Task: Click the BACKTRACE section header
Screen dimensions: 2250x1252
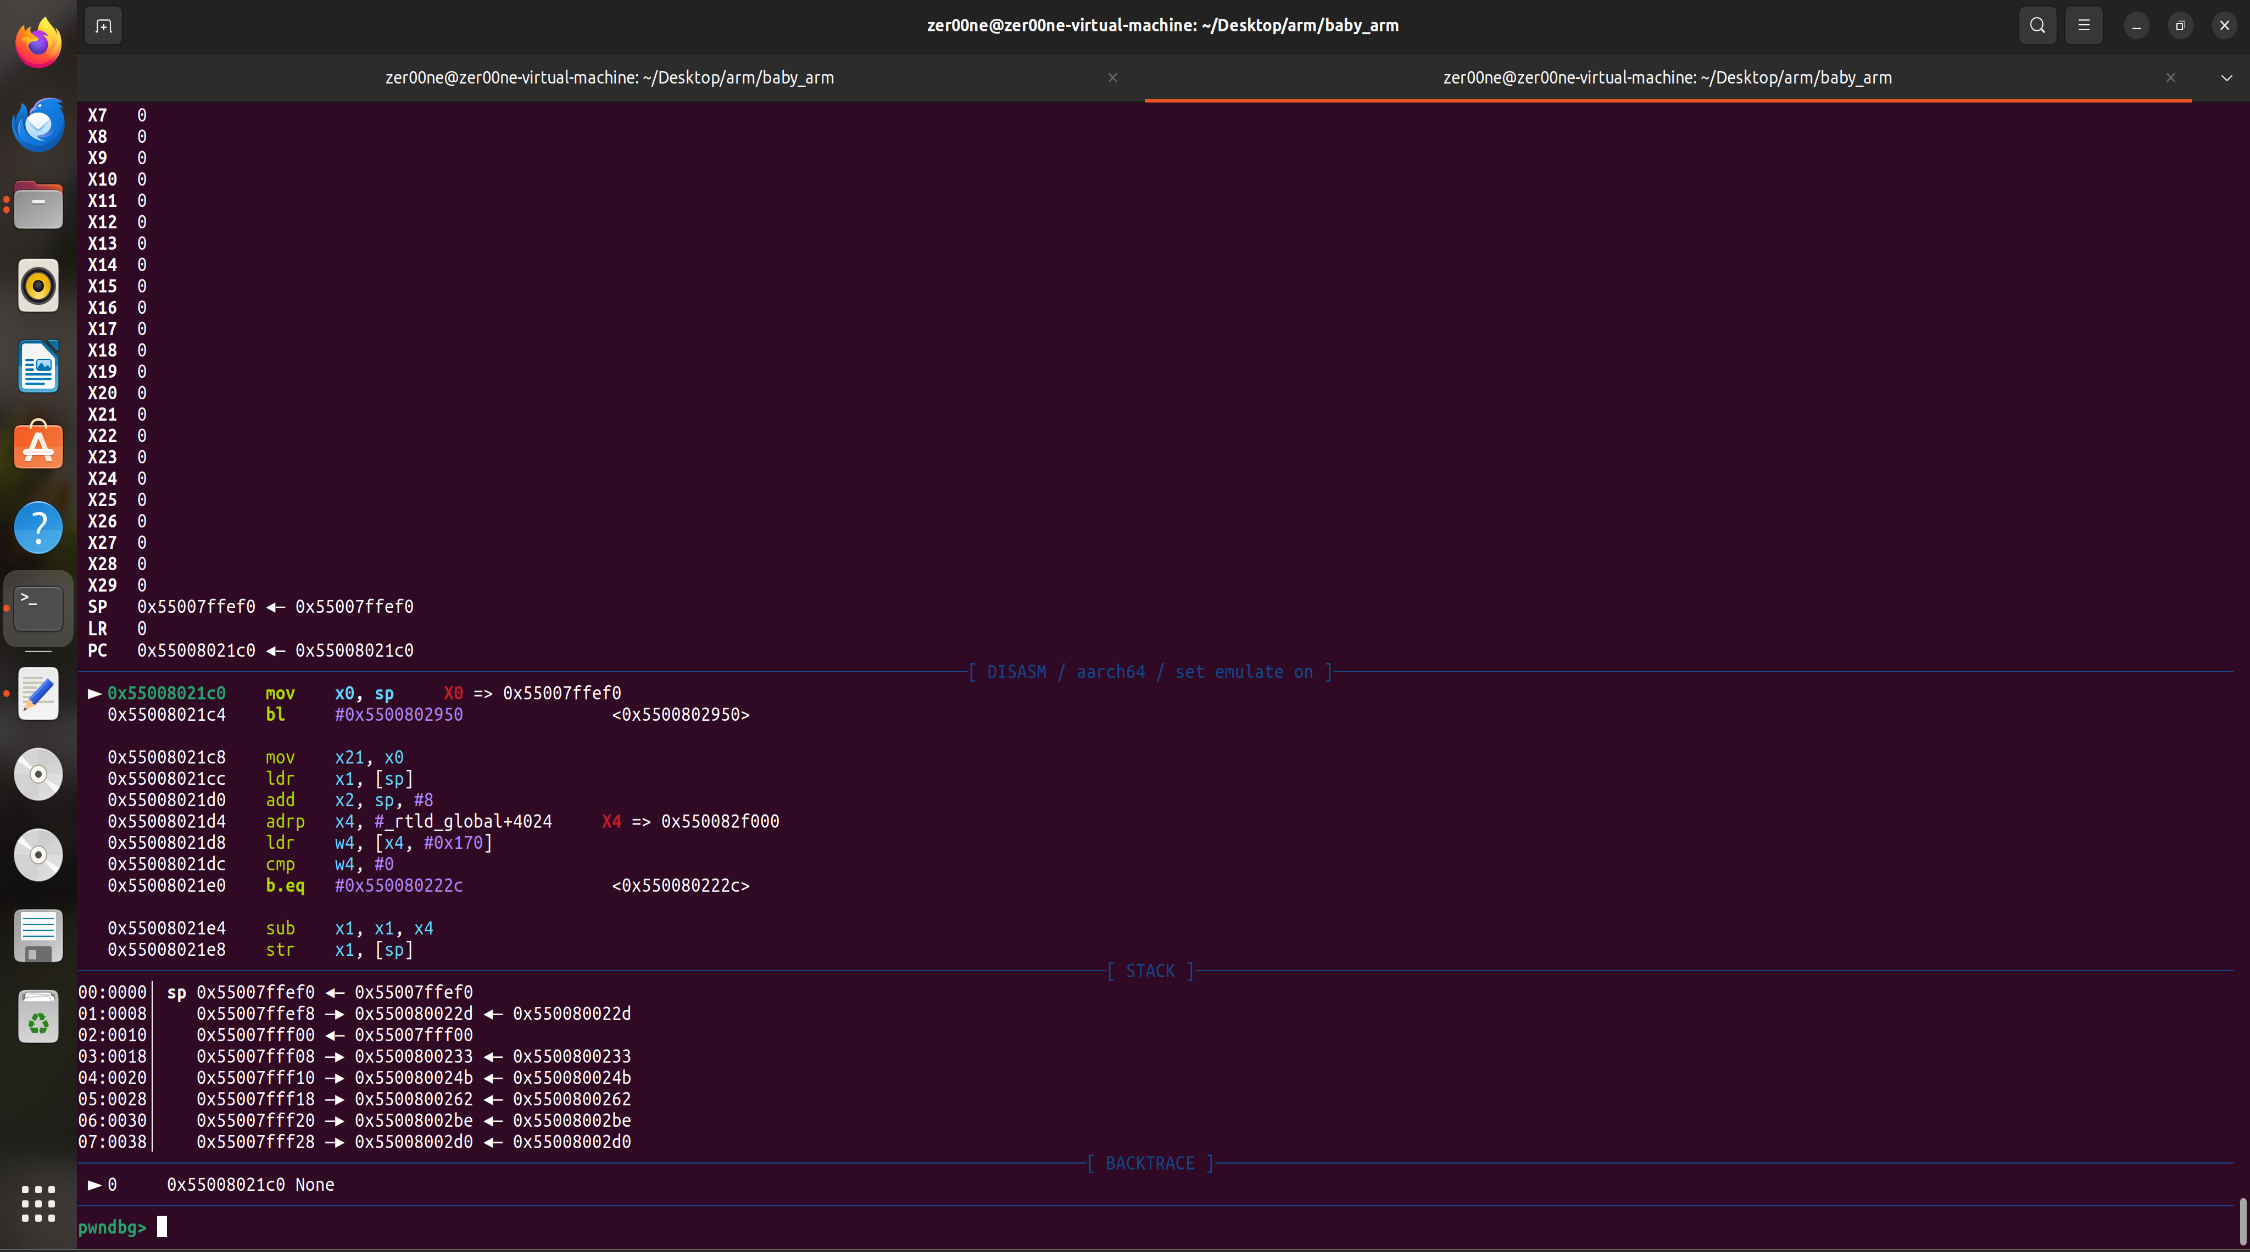Action: [x=1150, y=1163]
